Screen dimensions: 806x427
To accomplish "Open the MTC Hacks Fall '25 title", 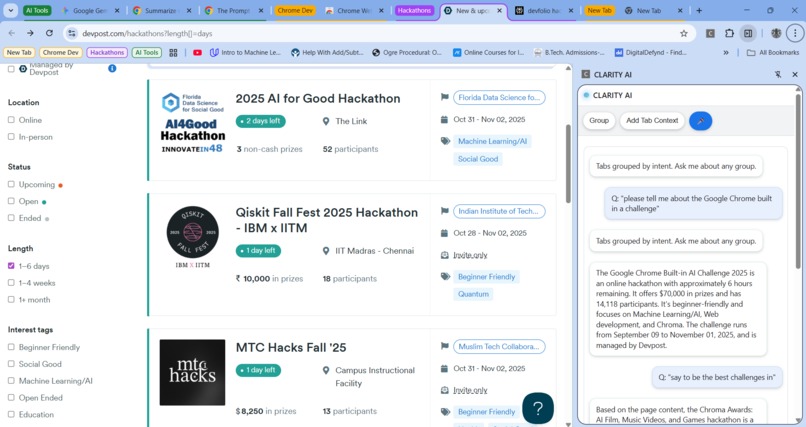I will (x=291, y=347).
